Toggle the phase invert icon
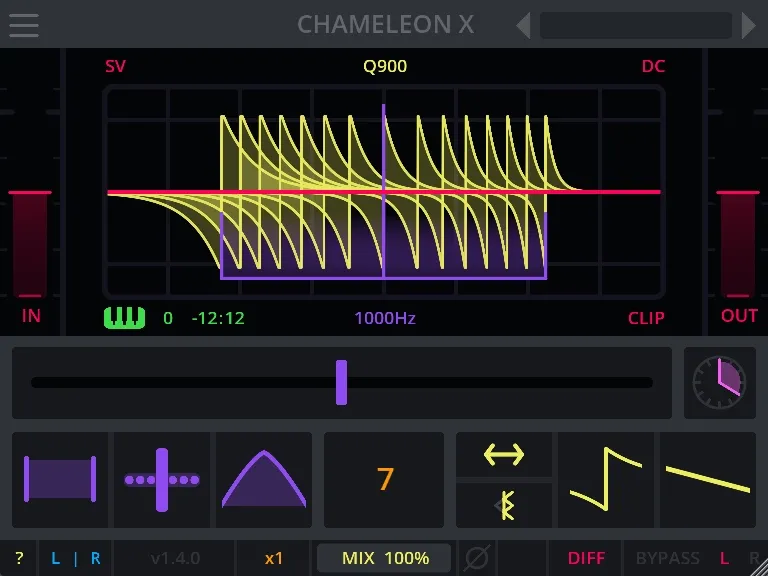Screen dimensions: 768x576 click(x=477, y=558)
